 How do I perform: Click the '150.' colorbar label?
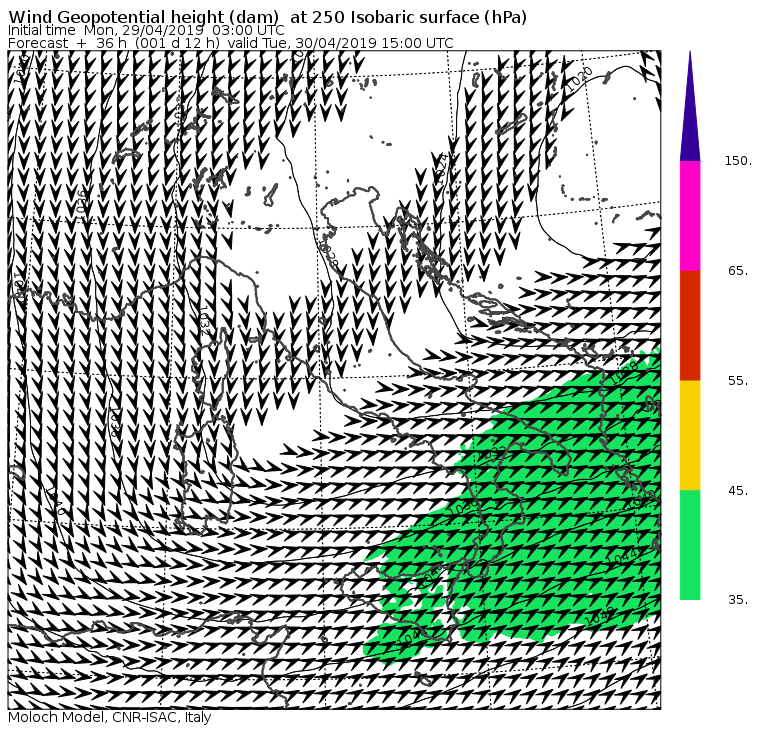[x=738, y=161]
